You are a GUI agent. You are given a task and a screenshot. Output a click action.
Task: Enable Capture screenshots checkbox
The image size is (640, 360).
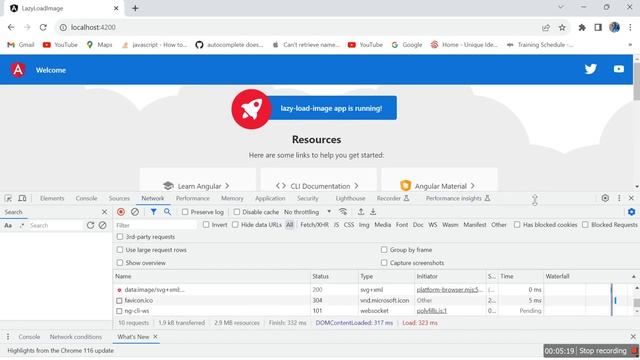coord(384,263)
